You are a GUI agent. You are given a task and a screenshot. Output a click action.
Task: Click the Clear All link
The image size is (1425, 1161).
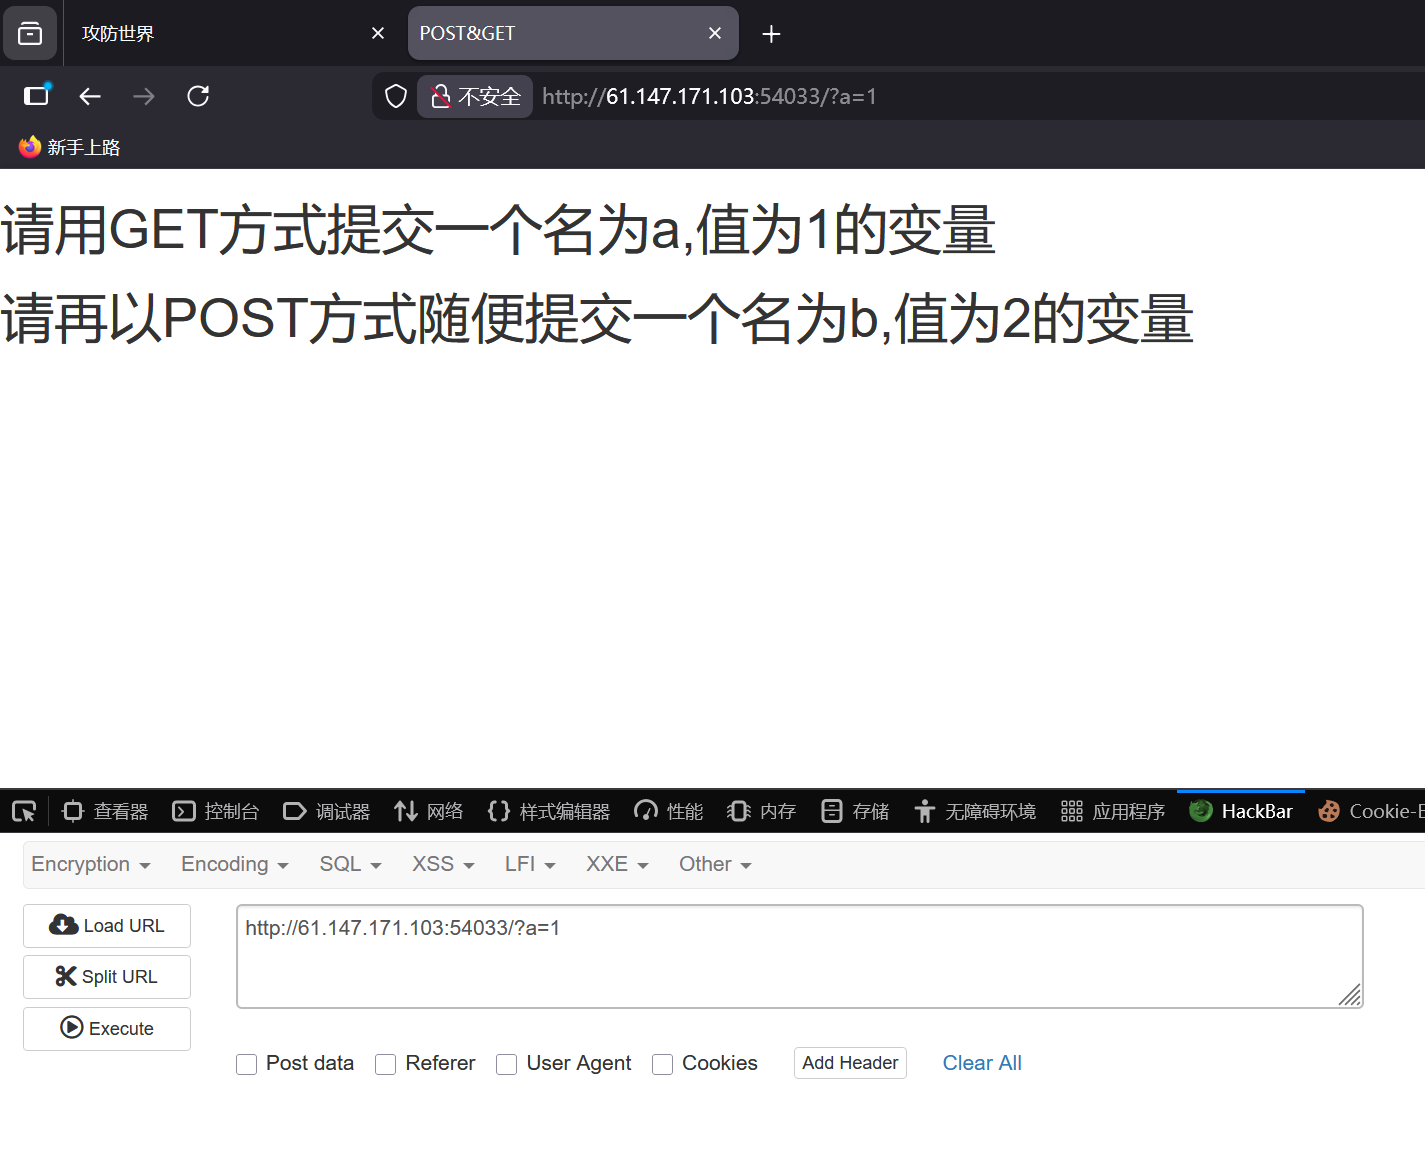(981, 1063)
